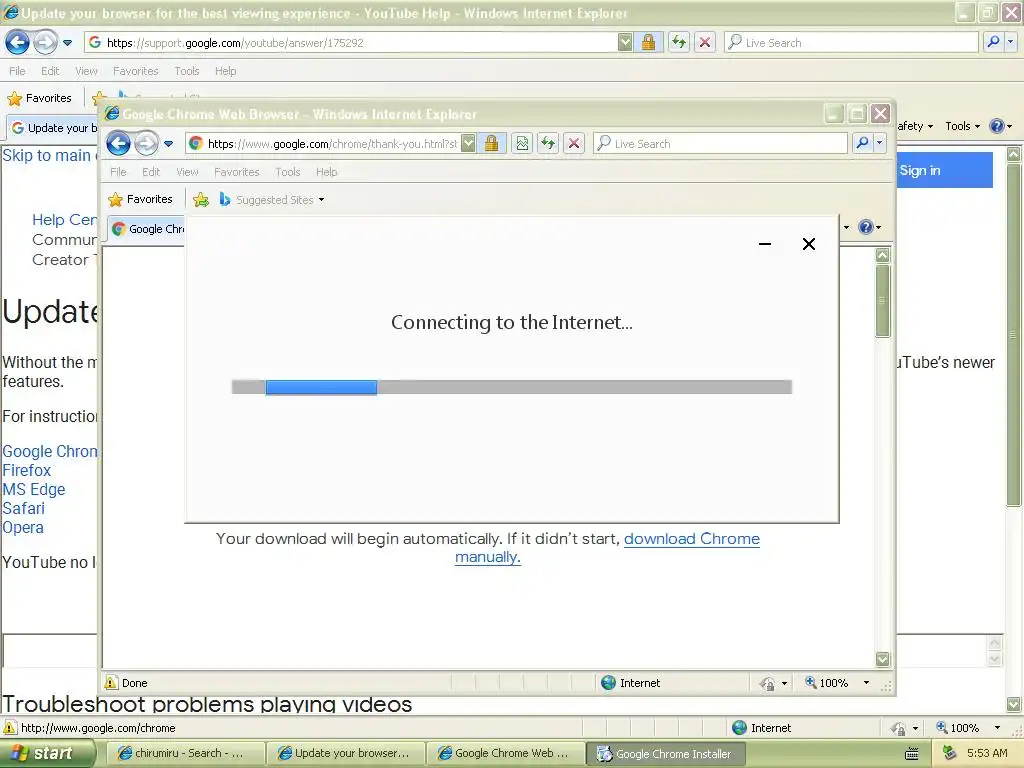Open zoom level dropdown in YouTube Help status bar

997,728
